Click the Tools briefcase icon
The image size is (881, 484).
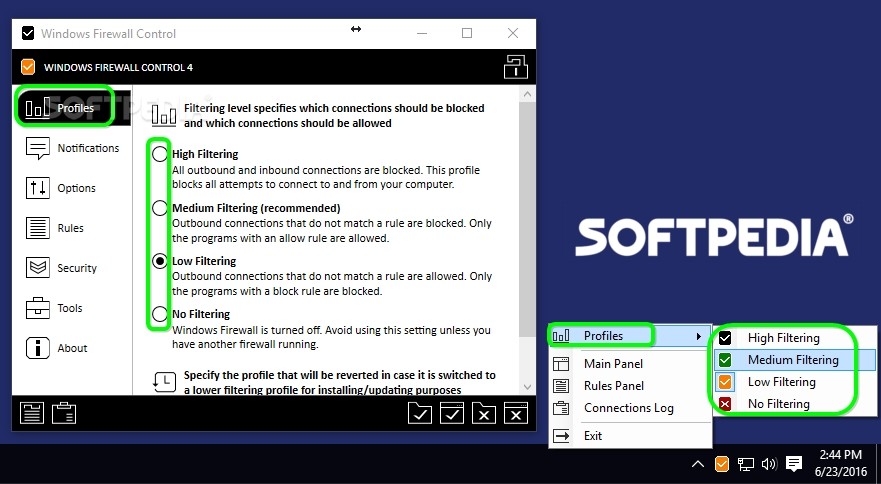[38, 308]
